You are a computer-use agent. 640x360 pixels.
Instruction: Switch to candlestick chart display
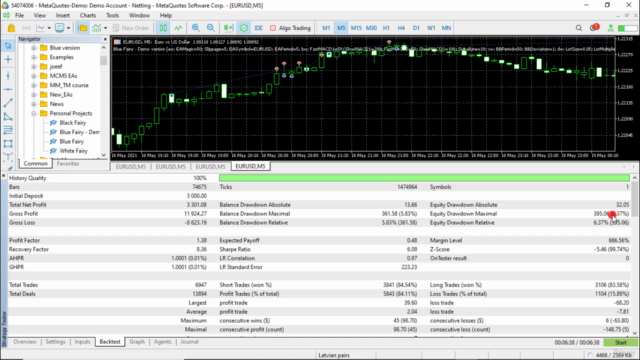163,28
